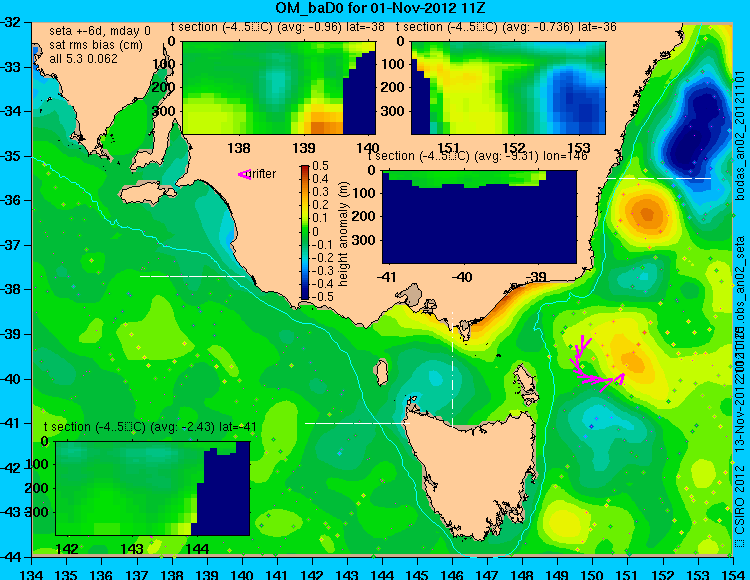Click the title "OM_baD0 for 01-Nov-2012 11Z"
The image size is (750, 580).
pyautogui.click(x=380, y=8)
